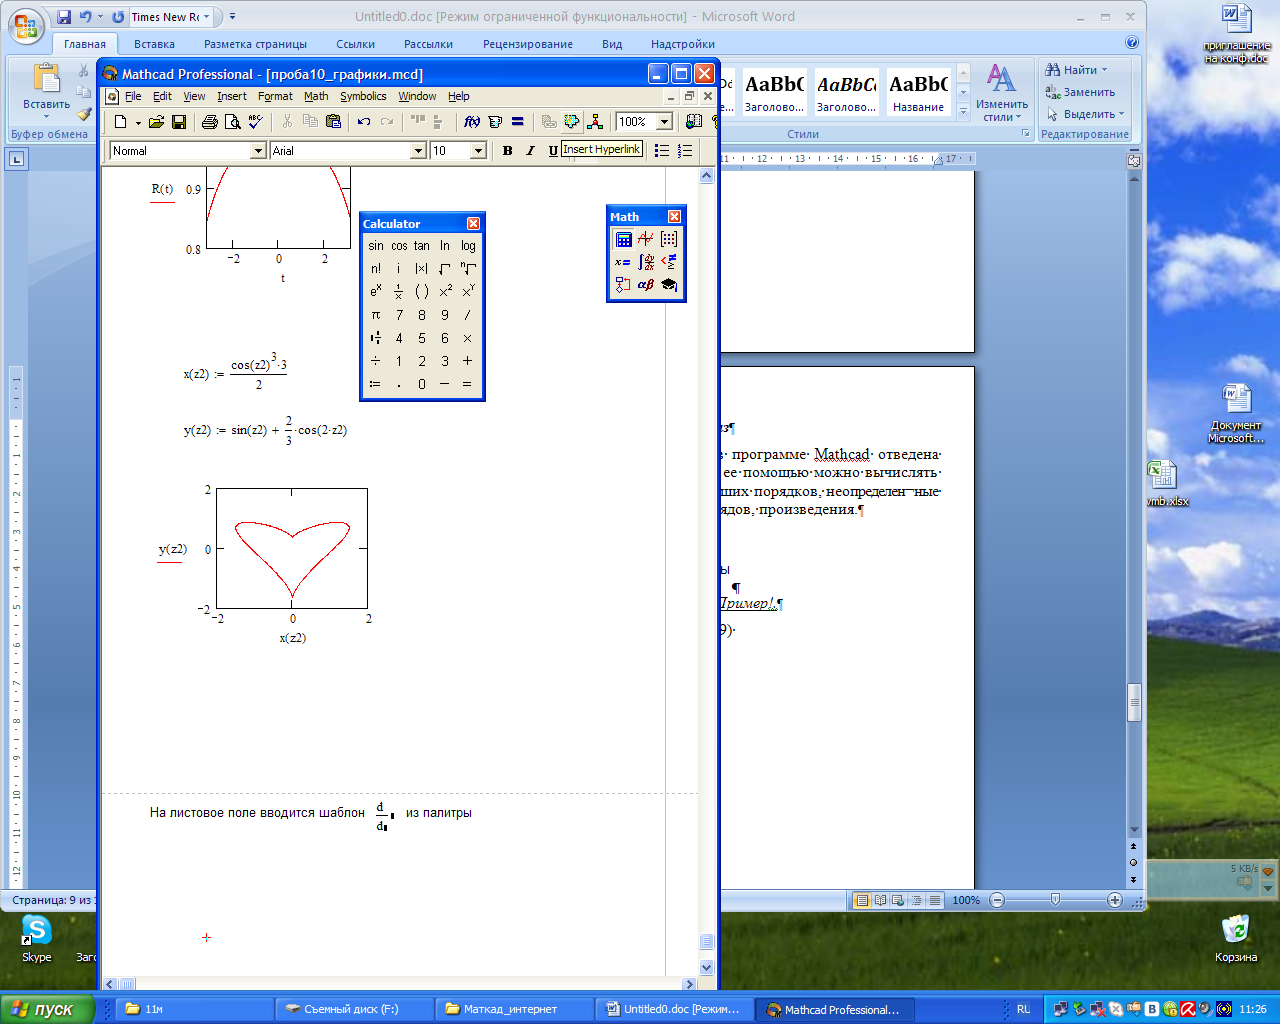Viewport: 1280px width, 1024px height.
Task: Click the sin key in Calculator palette
Action: pos(376,246)
